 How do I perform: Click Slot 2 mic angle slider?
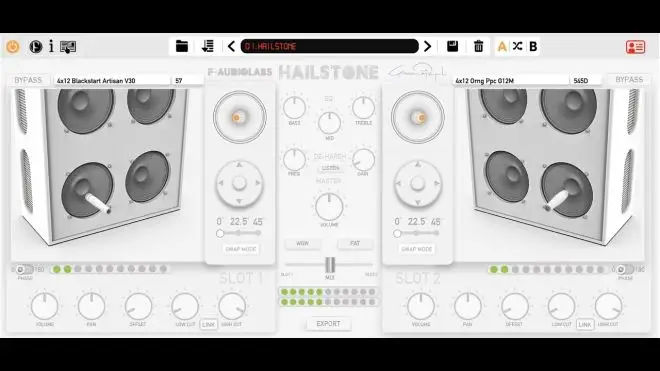click(x=417, y=233)
